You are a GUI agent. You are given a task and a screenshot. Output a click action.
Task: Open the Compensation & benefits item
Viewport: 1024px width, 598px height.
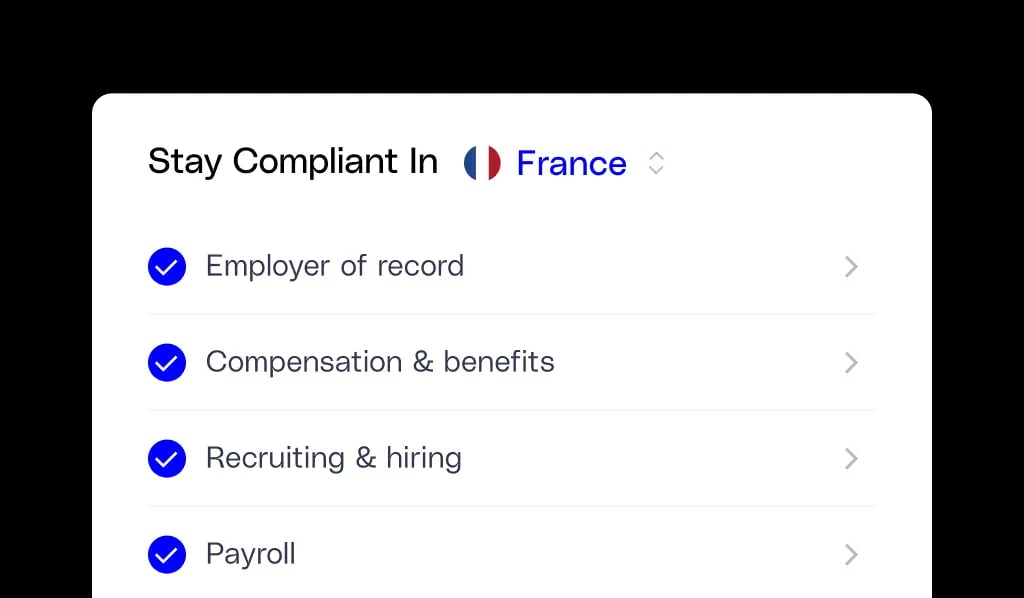pyautogui.click(x=511, y=362)
